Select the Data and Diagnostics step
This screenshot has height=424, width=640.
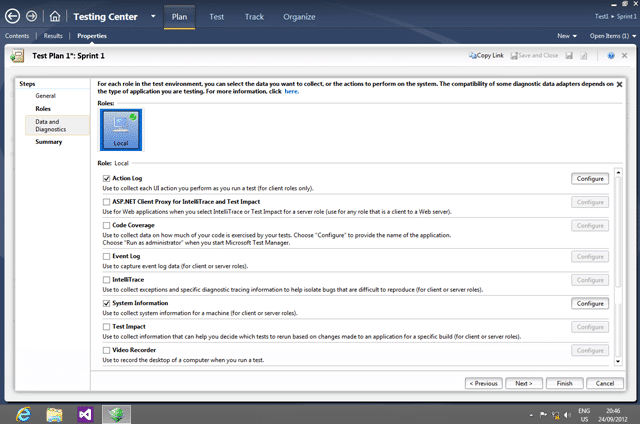57,125
